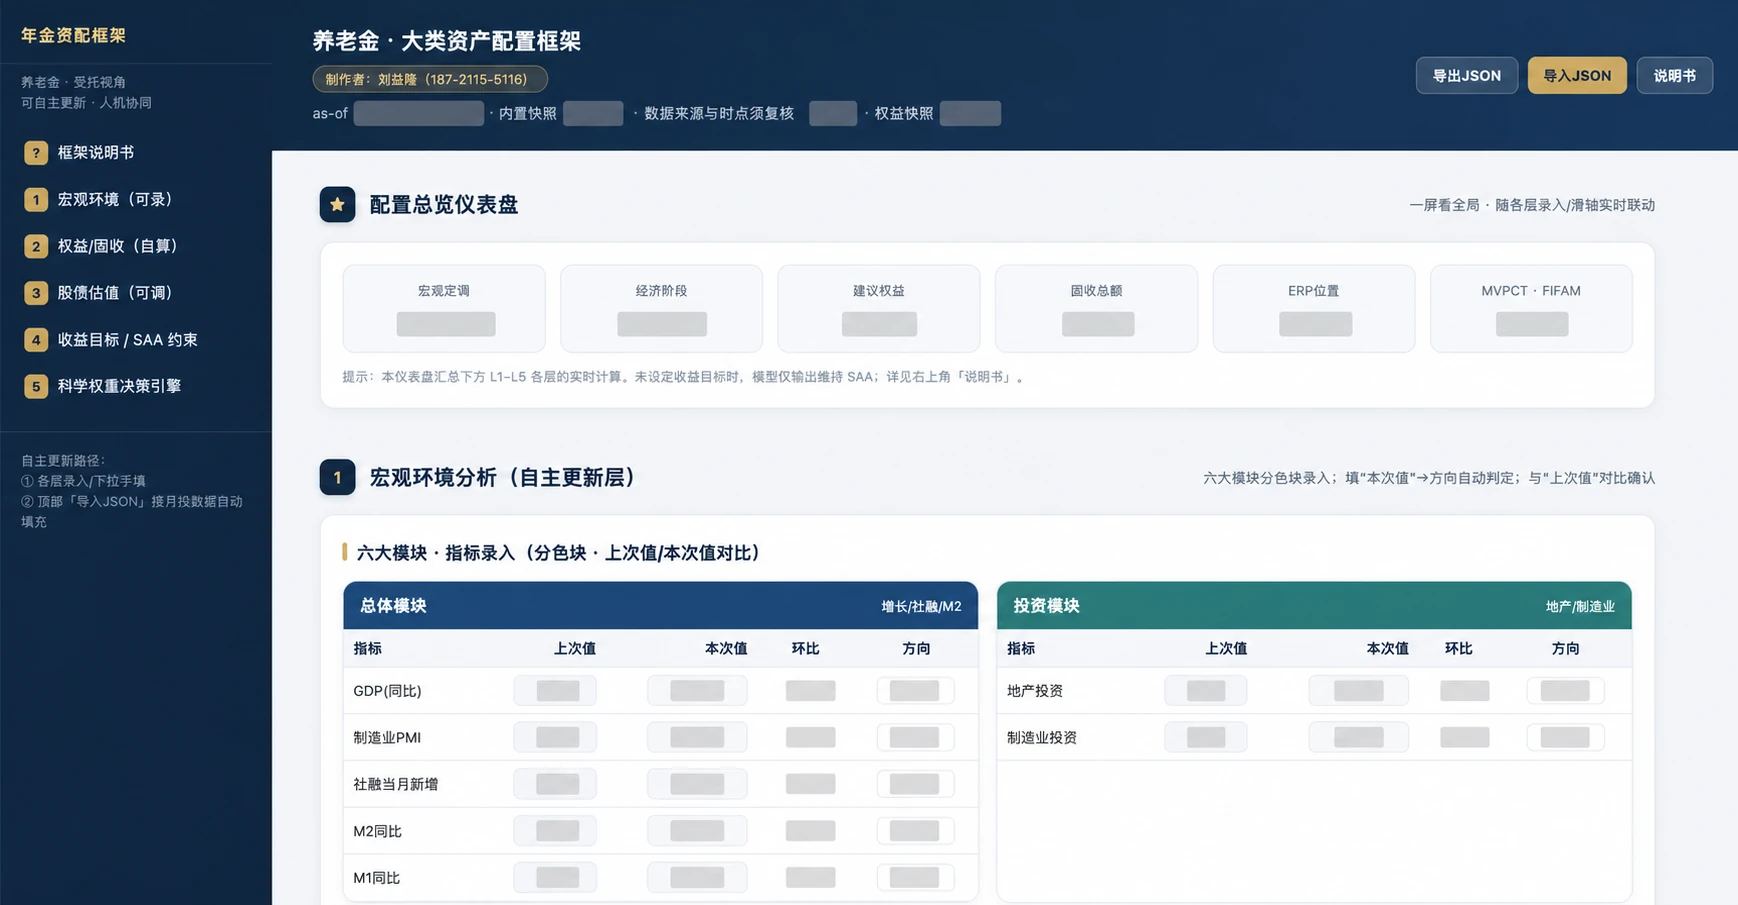This screenshot has height=905, width=1738.
Task: Click 制造业PMI 方向 field
Action: pos(915,737)
